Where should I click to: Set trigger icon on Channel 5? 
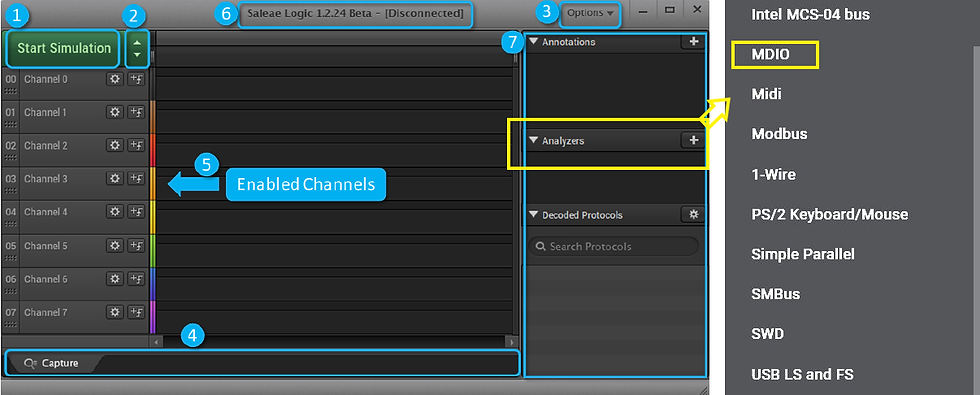click(136, 245)
